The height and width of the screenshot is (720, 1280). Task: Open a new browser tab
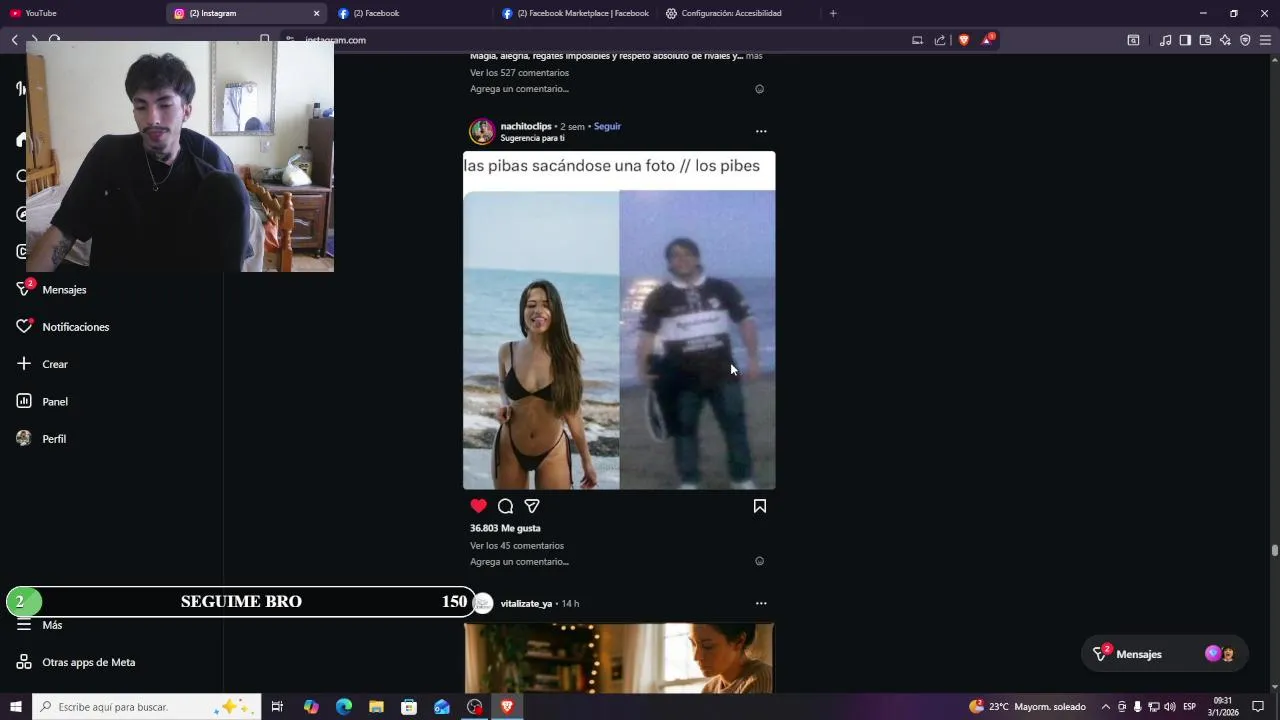[833, 13]
